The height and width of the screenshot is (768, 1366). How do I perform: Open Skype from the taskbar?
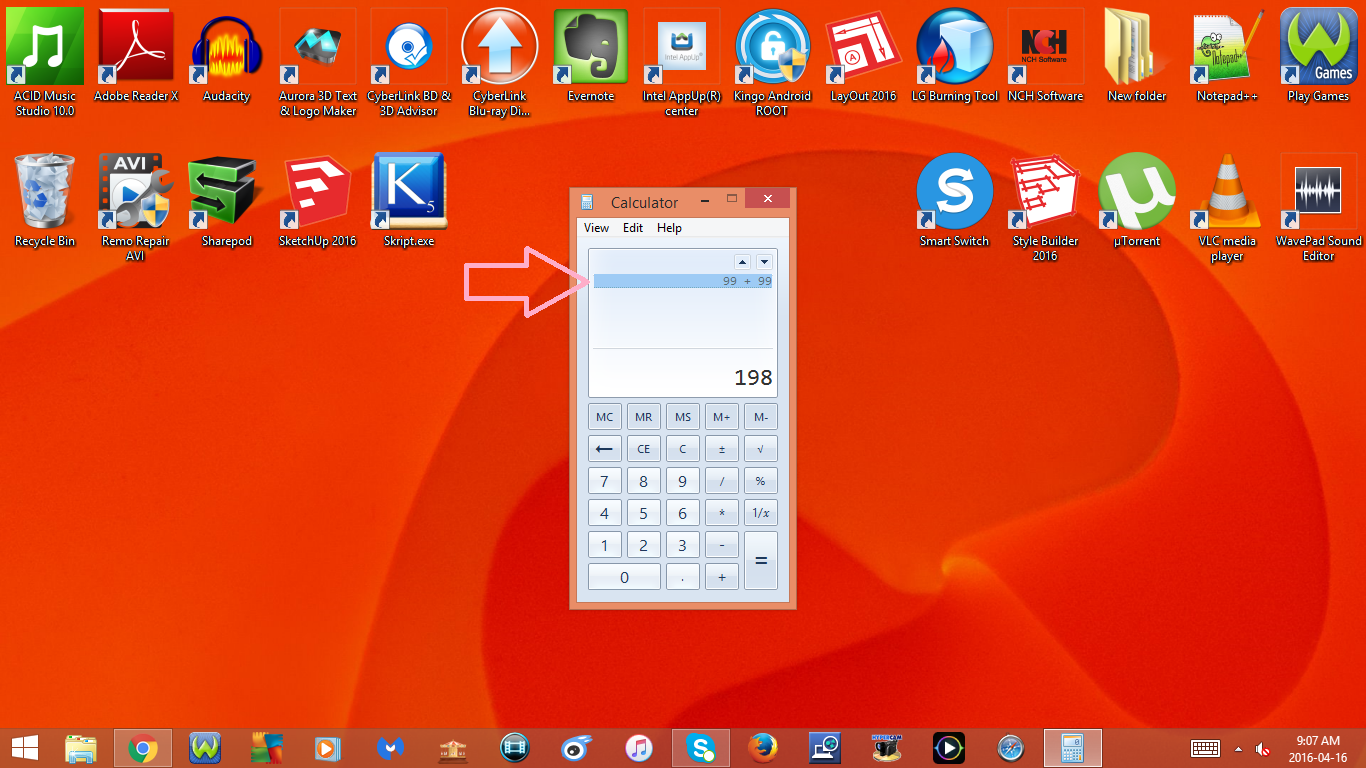[x=700, y=747]
